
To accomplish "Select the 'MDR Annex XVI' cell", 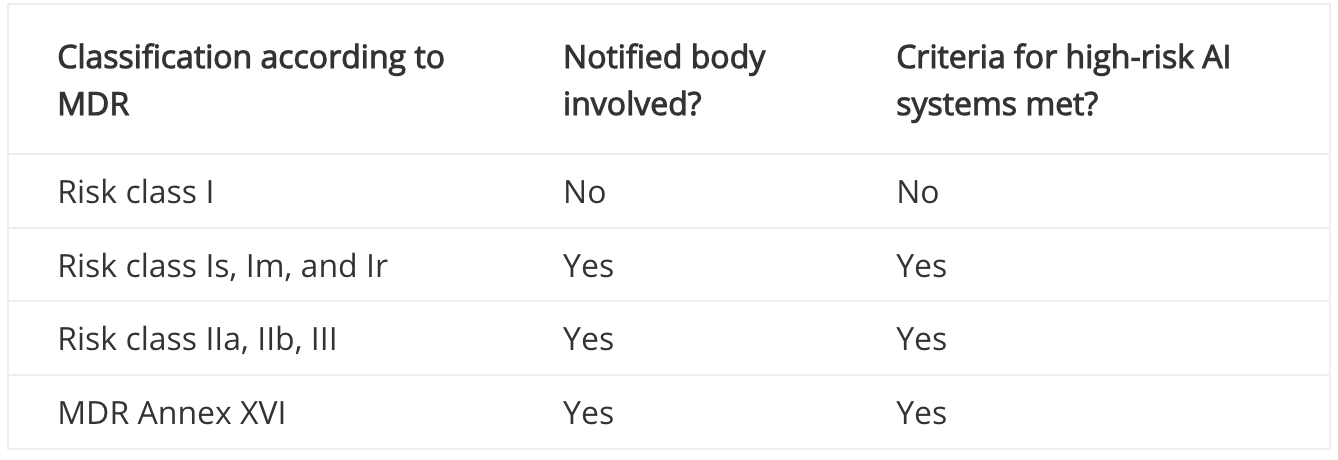I will (x=171, y=413).
